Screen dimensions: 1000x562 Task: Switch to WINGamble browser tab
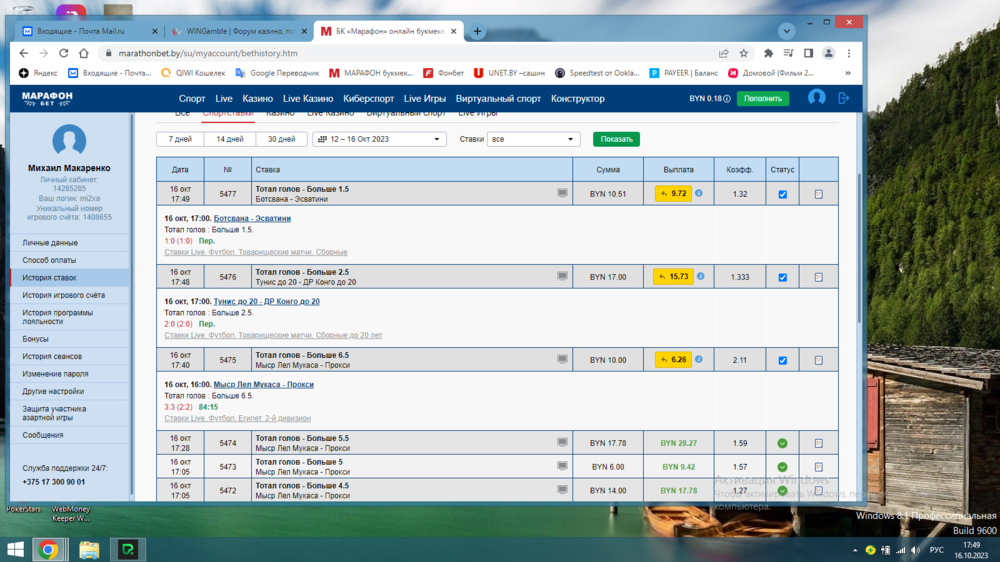click(240, 31)
